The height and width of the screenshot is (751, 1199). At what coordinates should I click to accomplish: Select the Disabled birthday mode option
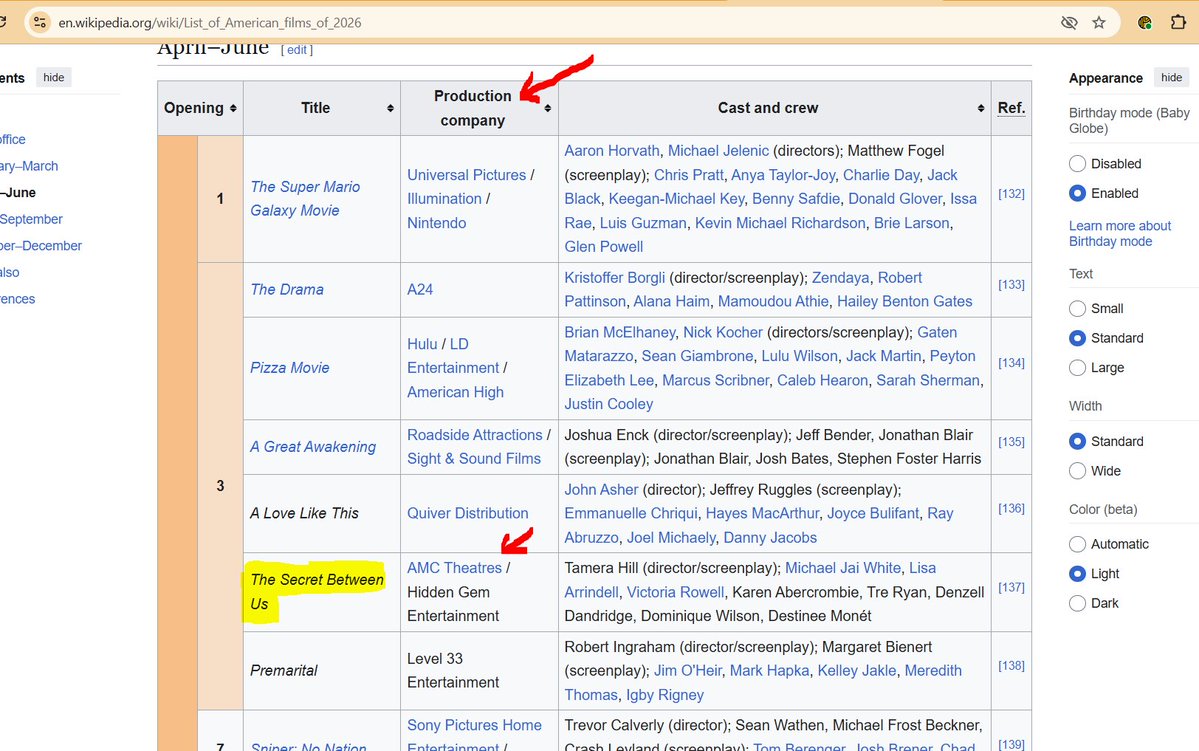(x=1077, y=164)
